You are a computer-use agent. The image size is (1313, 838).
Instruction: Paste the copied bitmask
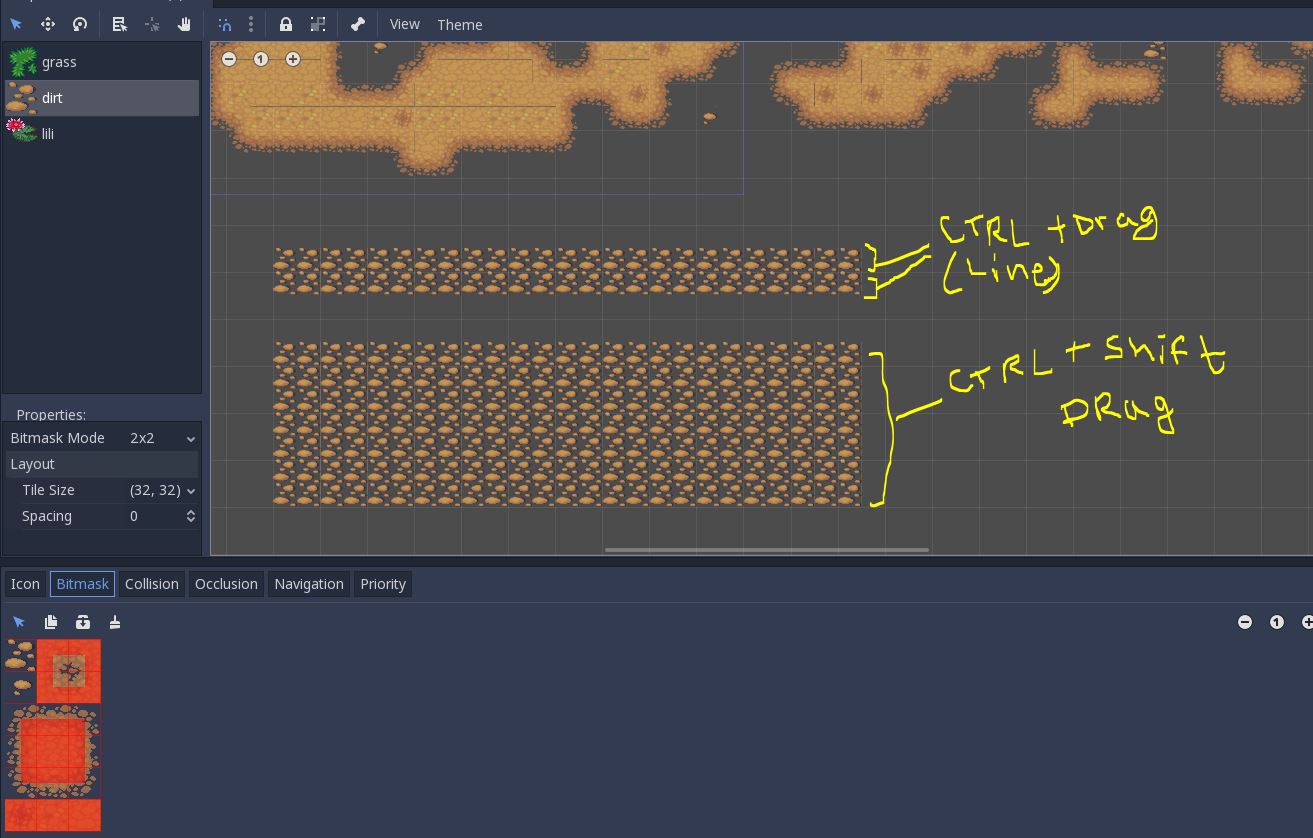tap(82, 621)
